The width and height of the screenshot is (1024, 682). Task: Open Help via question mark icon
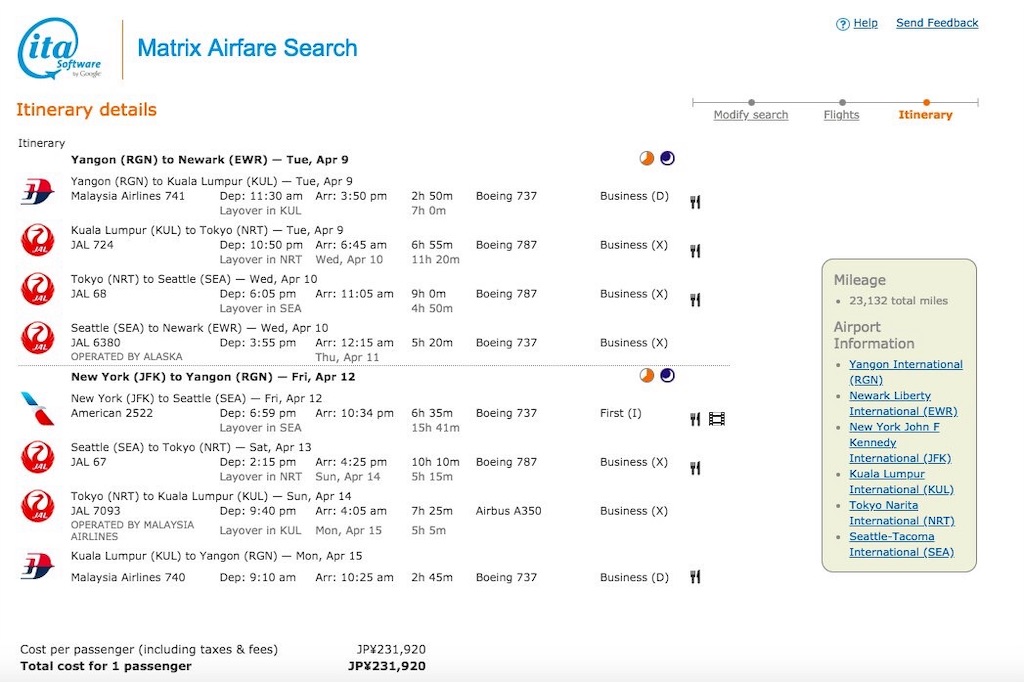click(842, 24)
